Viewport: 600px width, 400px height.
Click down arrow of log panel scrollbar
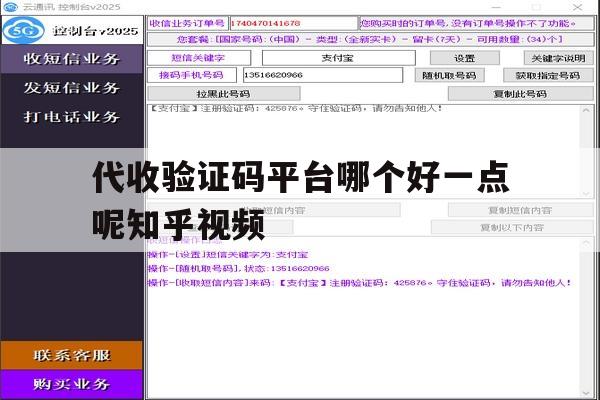(x=586, y=393)
